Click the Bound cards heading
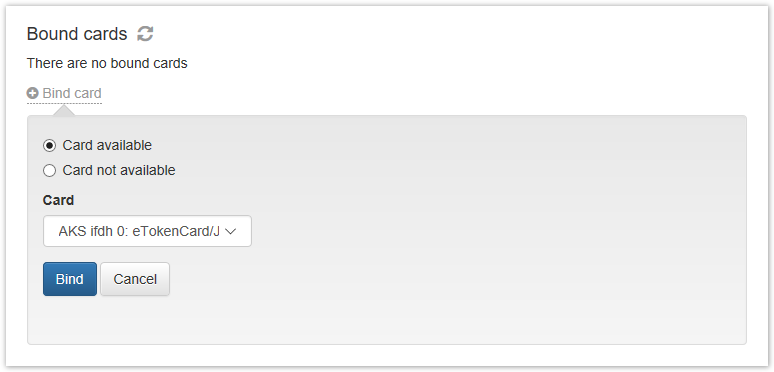This screenshot has width=774, height=372. pyautogui.click(x=77, y=34)
